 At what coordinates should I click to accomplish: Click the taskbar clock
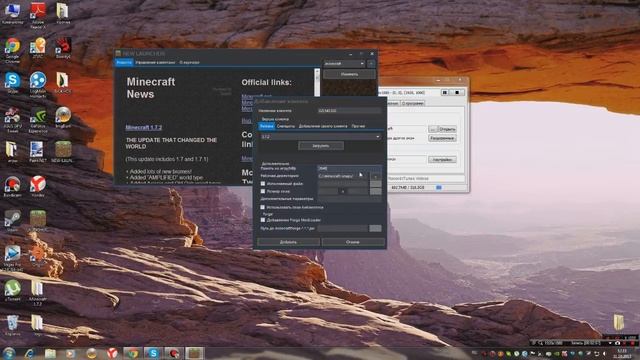pyautogui.click(x=622, y=353)
